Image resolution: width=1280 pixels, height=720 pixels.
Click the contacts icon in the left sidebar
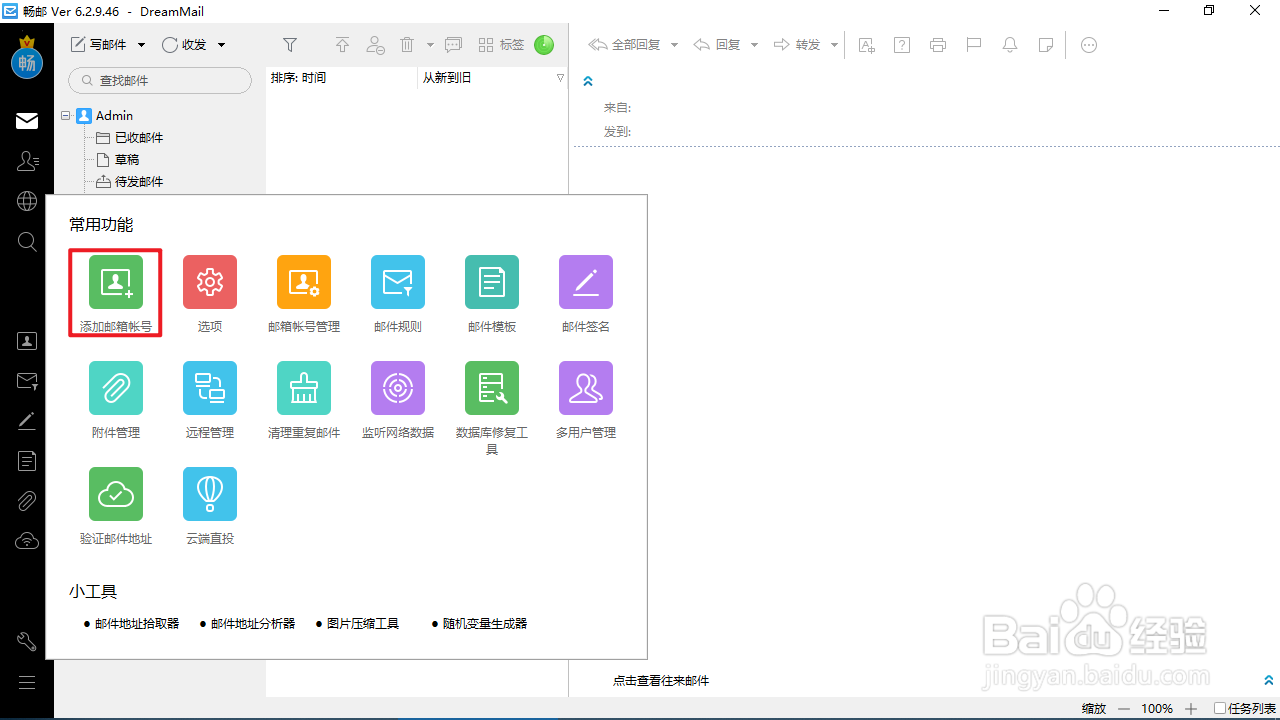(27, 160)
